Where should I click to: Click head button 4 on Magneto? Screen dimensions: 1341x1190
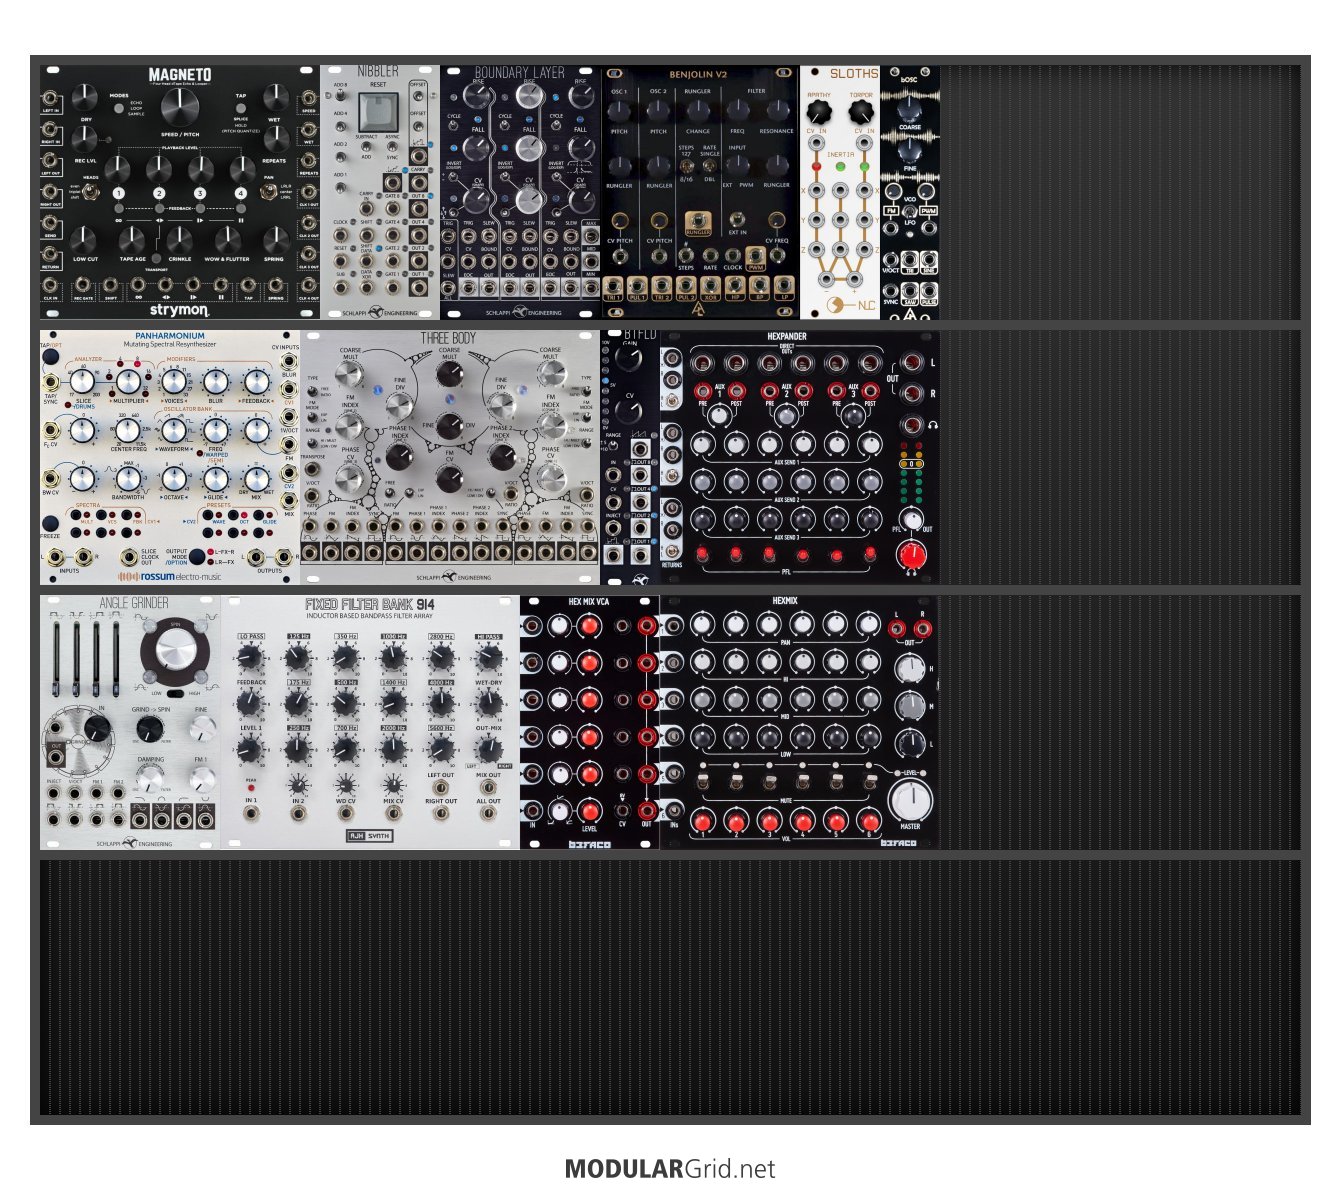click(241, 193)
